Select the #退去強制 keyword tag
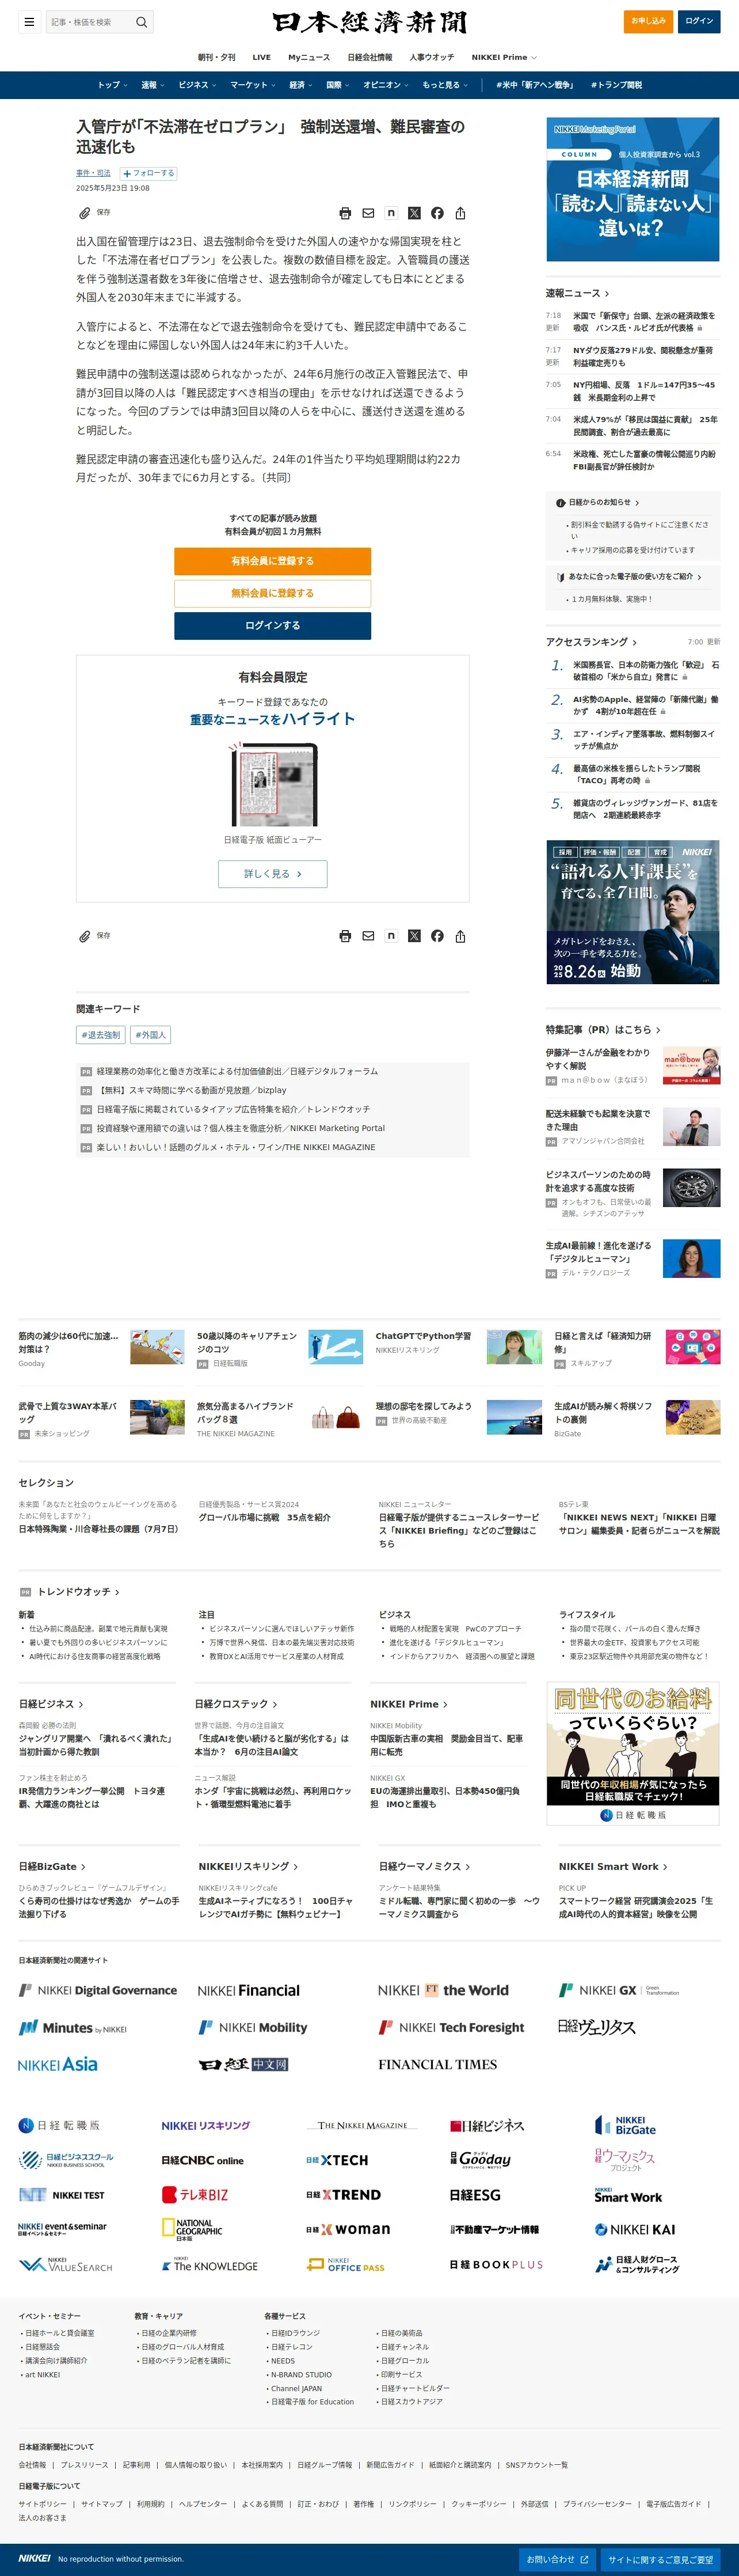The height and width of the screenshot is (2576, 739). pos(100,1034)
